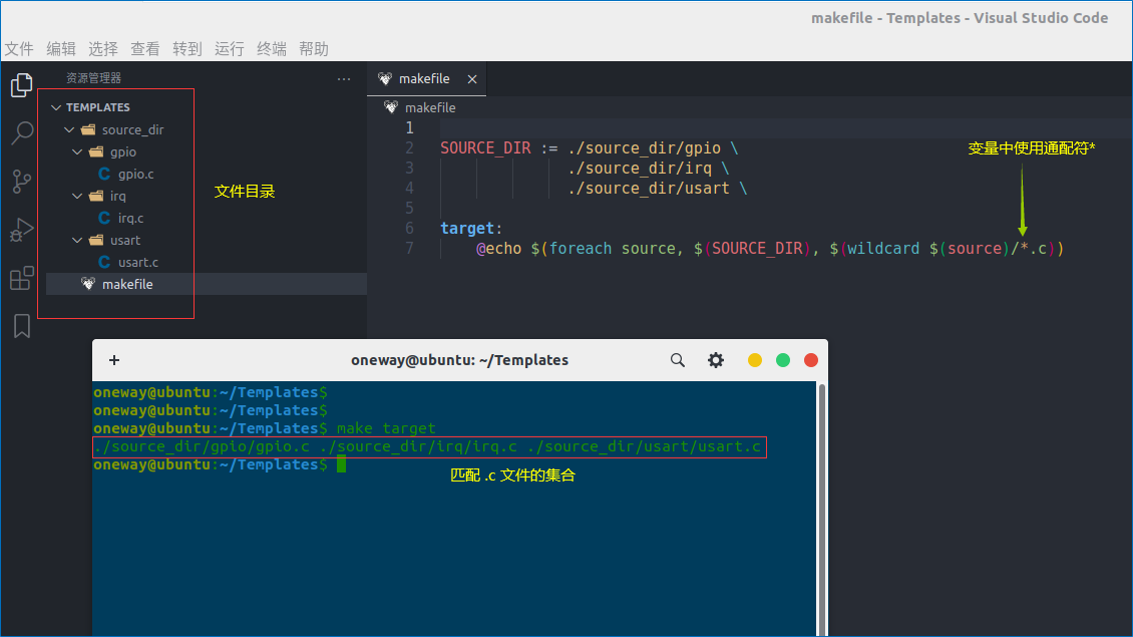Select makefile in the file tree

pos(206,284)
